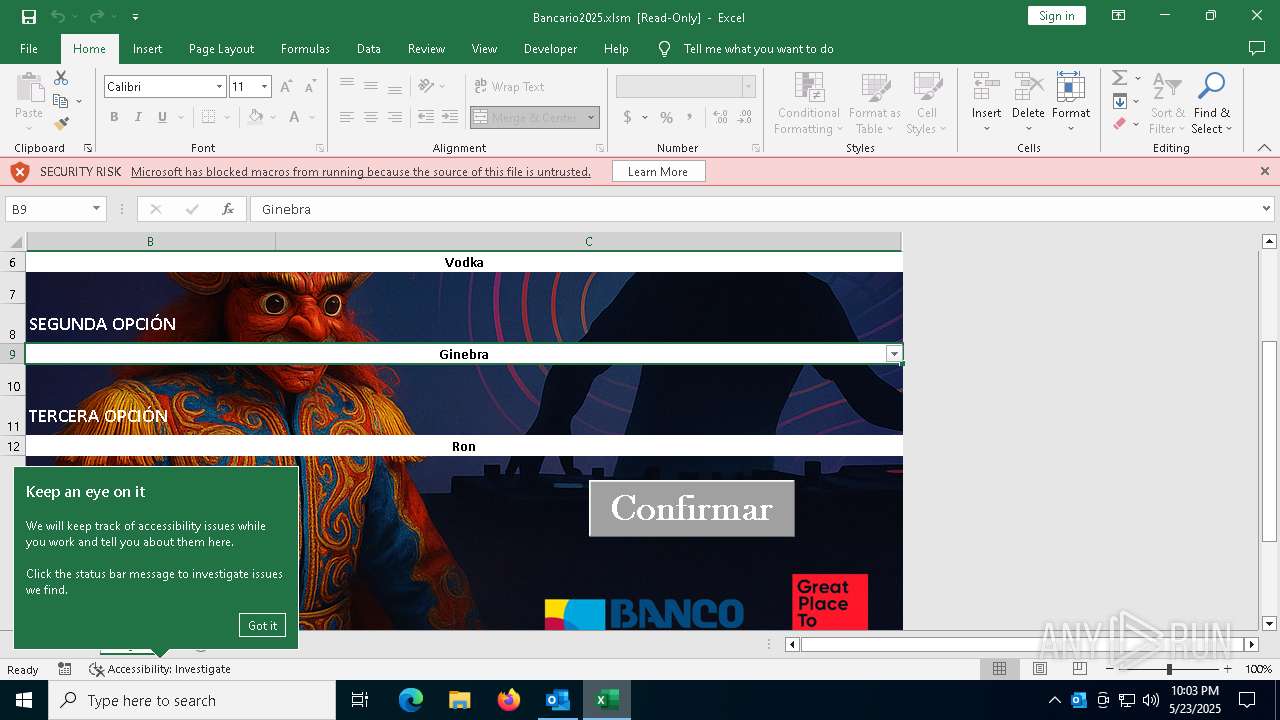Open Format as Table gallery

click(876, 103)
